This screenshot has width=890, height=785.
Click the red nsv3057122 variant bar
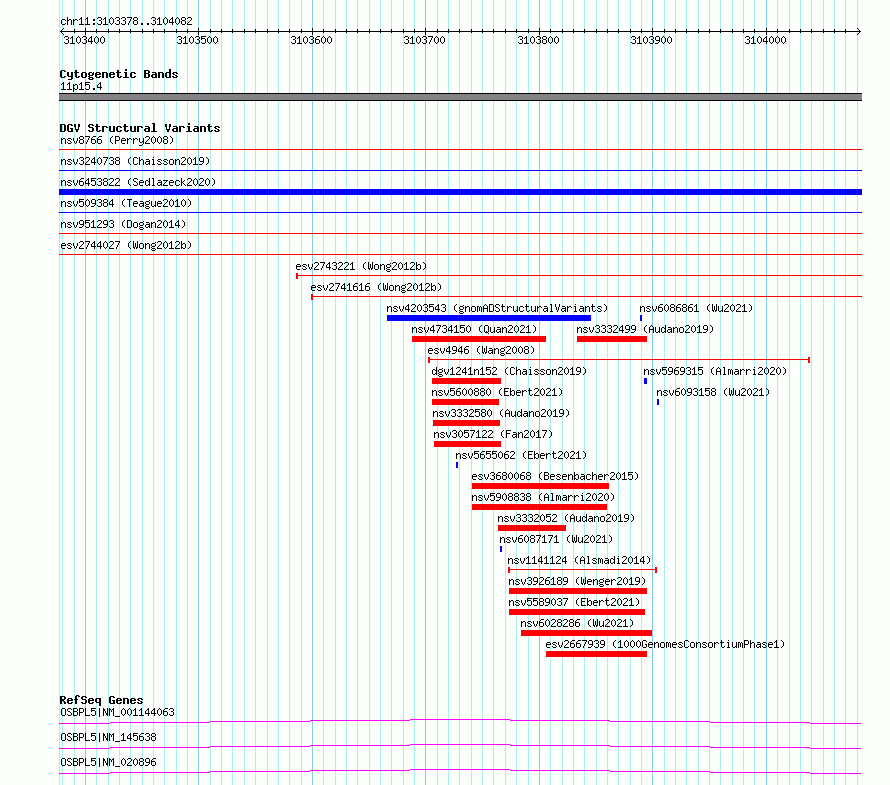pos(467,444)
